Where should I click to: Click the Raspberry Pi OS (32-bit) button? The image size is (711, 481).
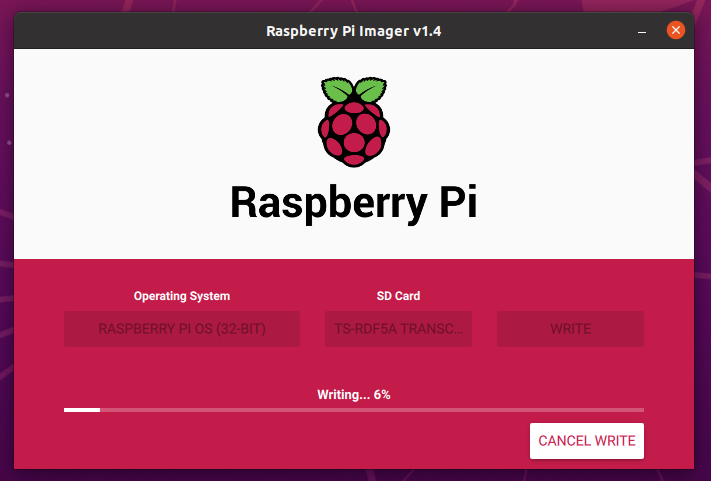pos(182,329)
